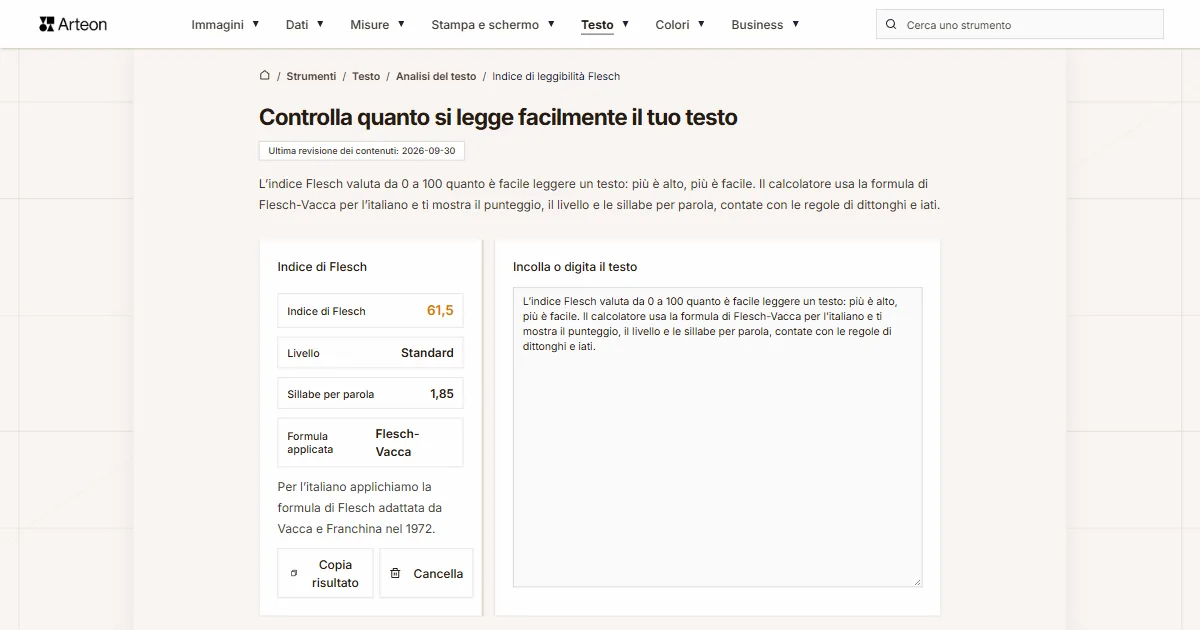The image size is (1200, 630).
Task: Click the Ultima revisione dei contenuti badge
Action: [x=362, y=151]
